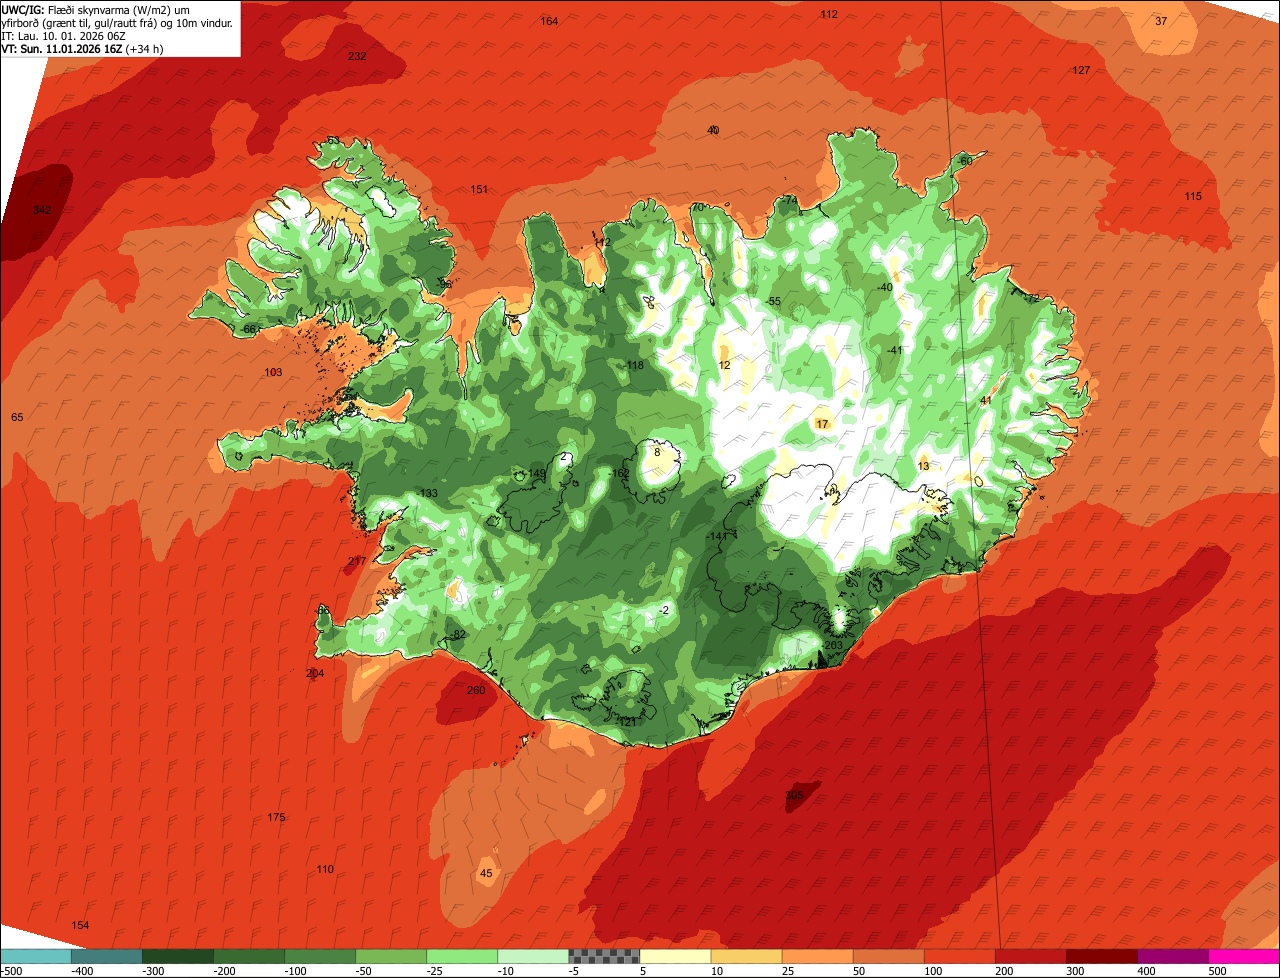Viewport: 1280px width, 978px height.
Task: Click the value 260 off the south coast
Action: (x=476, y=690)
